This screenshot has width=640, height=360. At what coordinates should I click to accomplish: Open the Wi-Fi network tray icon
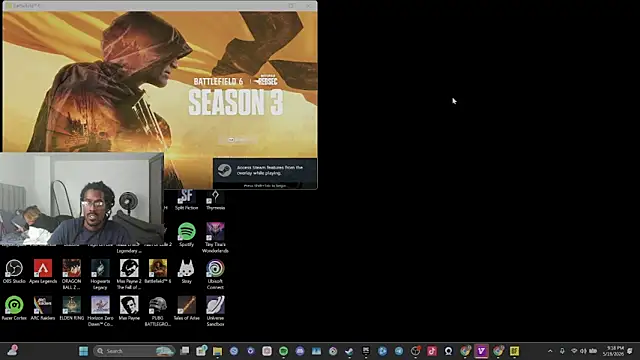pos(574,351)
